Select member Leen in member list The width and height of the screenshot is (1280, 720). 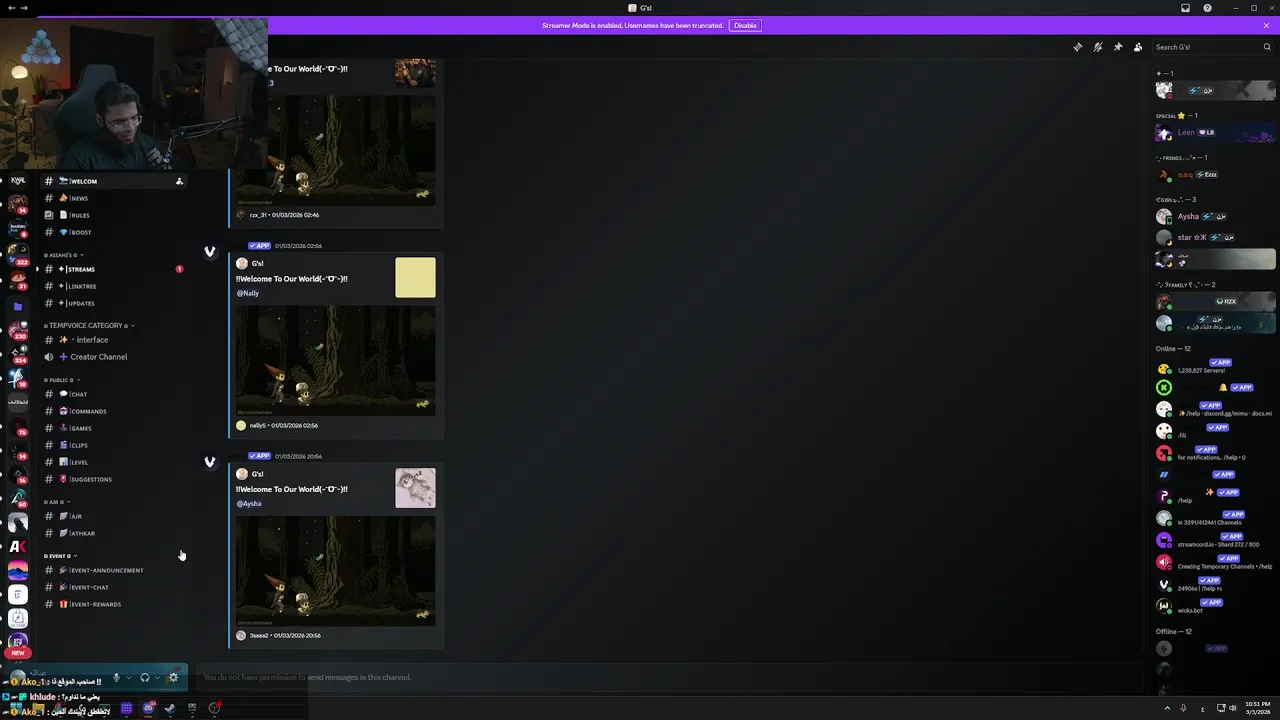(1215, 133)
